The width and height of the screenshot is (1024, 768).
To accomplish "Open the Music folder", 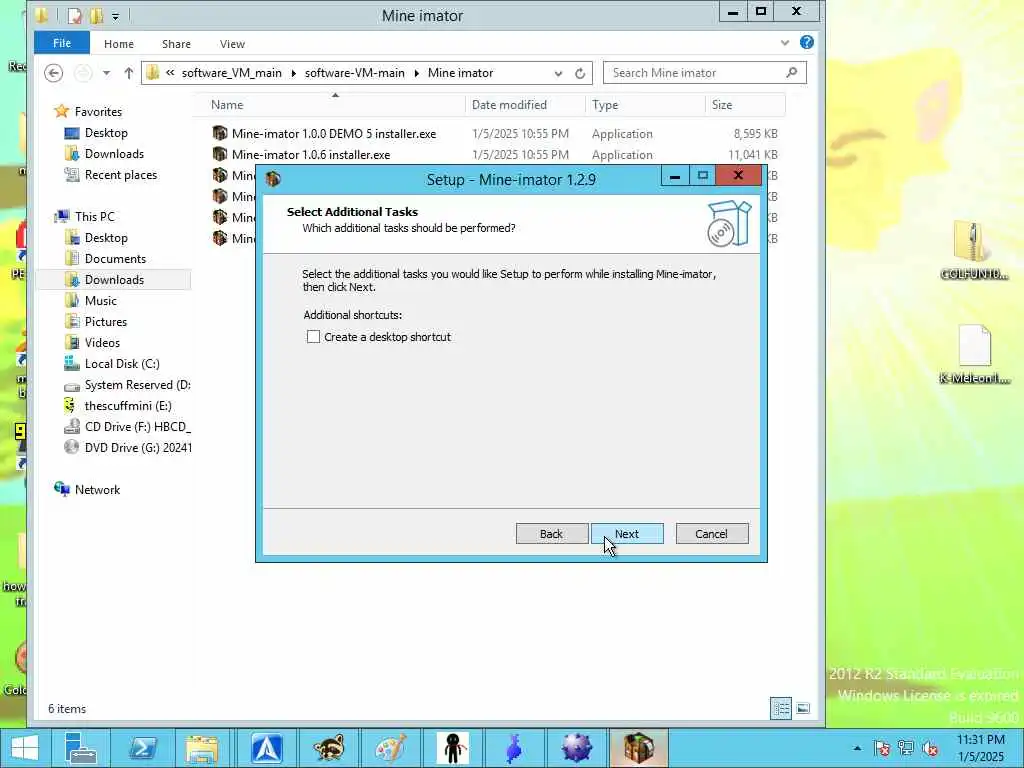I will pos(101,300).
